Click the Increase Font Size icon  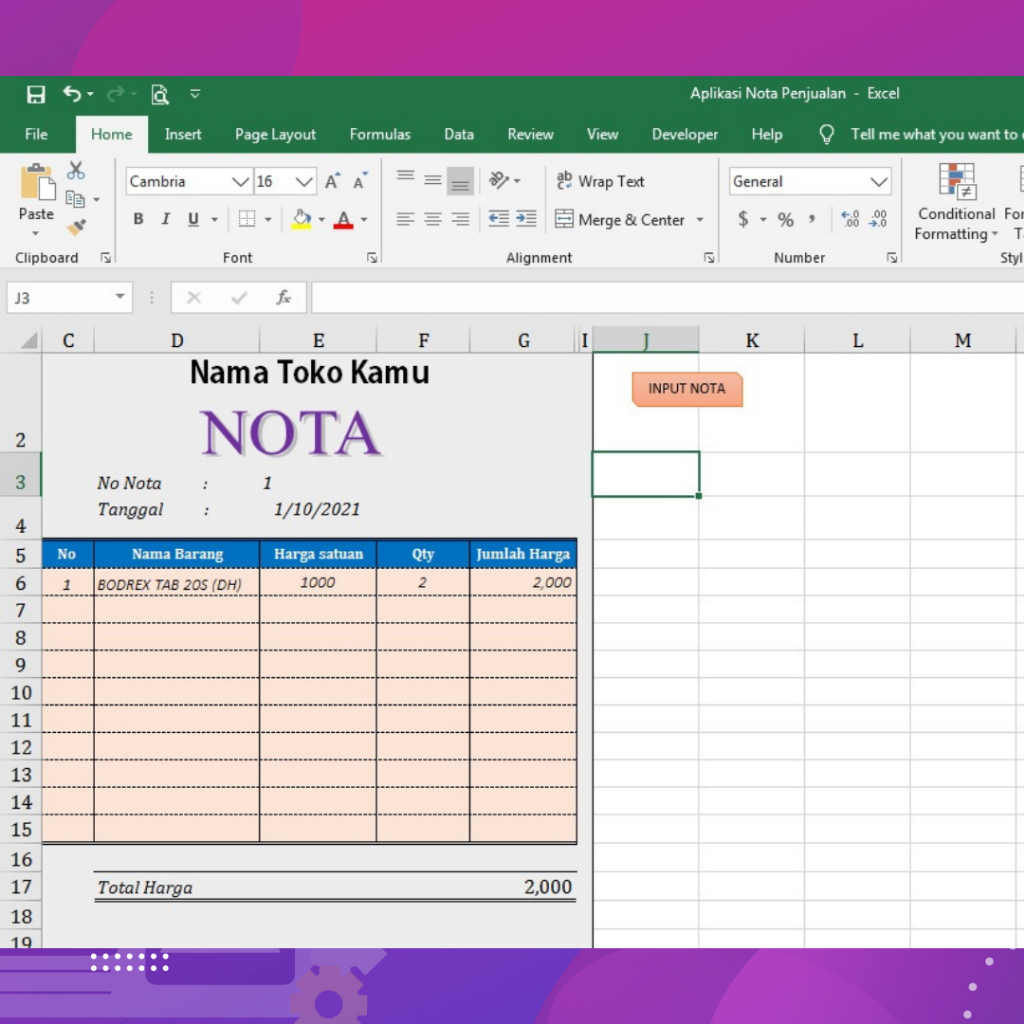click(x=333, y=182)
